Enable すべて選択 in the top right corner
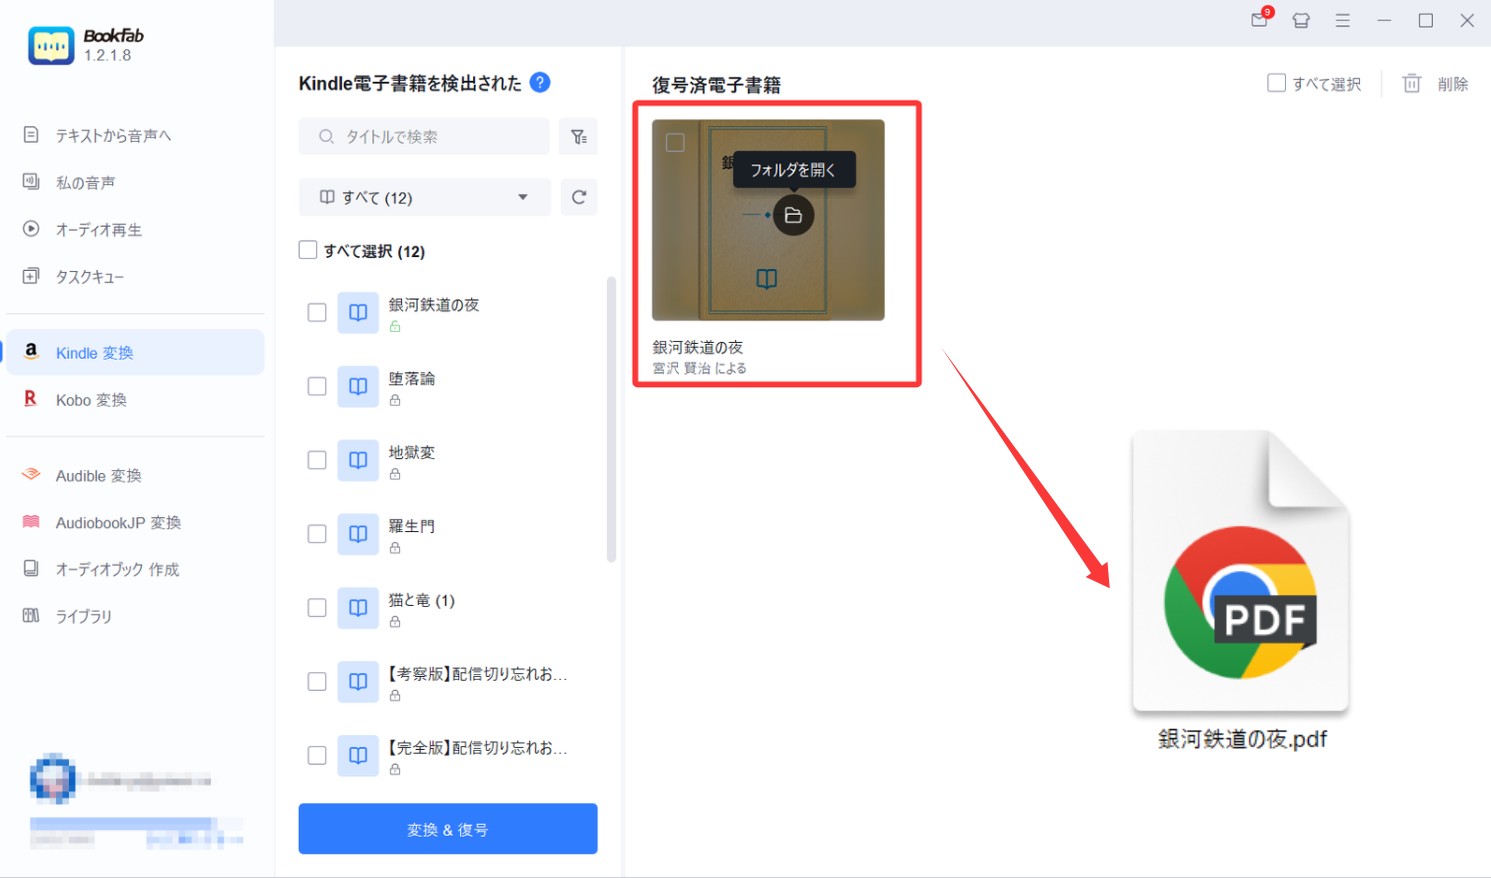 pos(1276,84)
